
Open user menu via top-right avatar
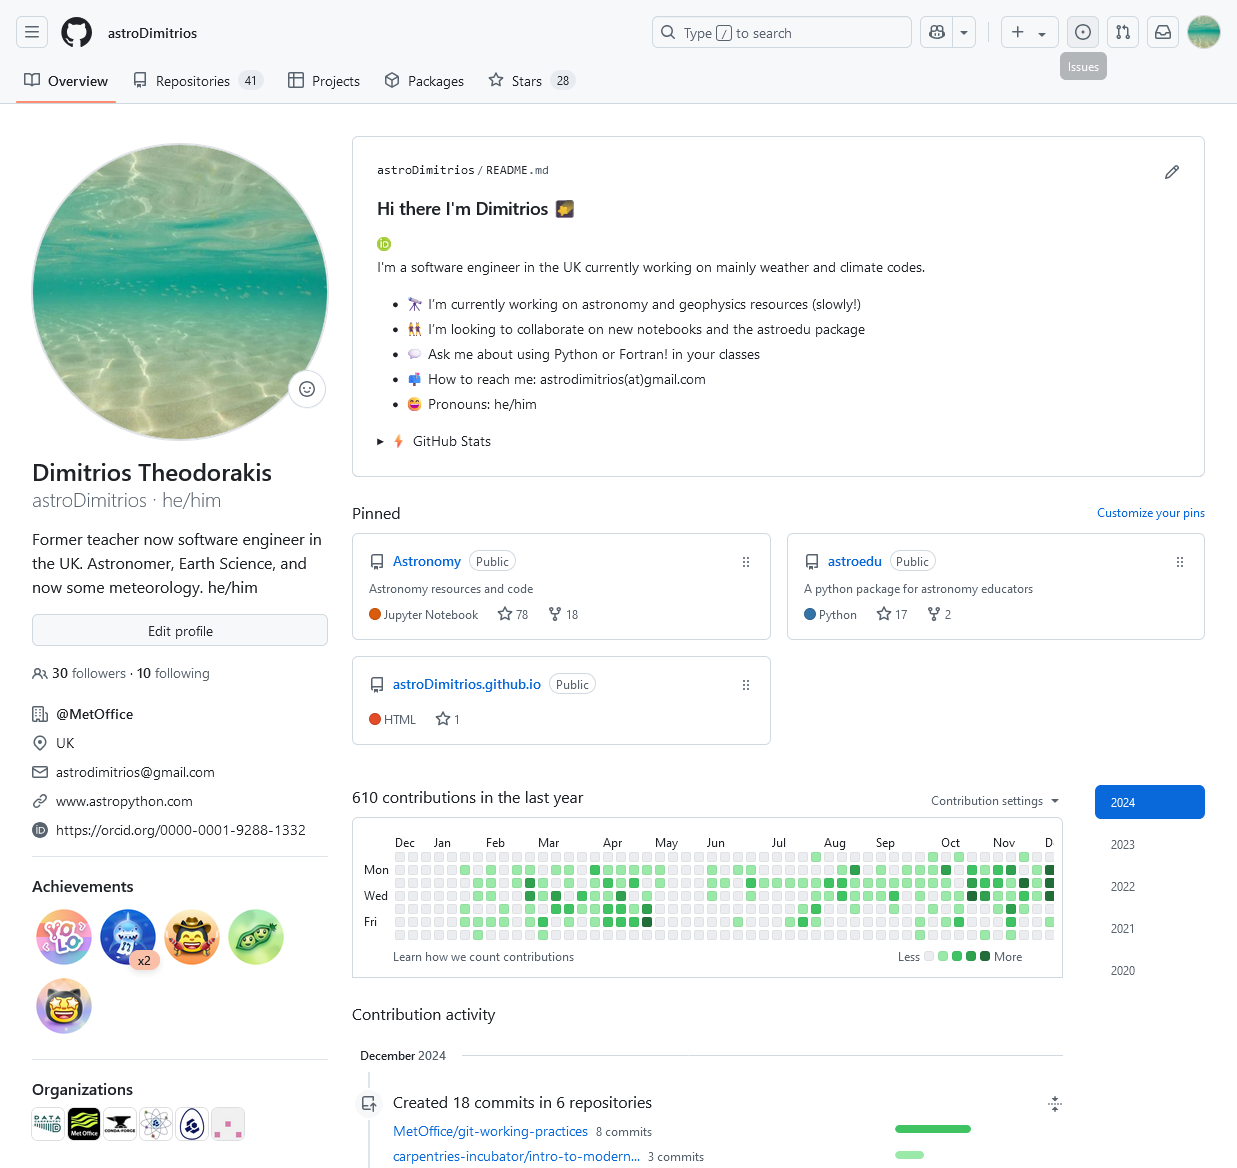pos(1204,32)
